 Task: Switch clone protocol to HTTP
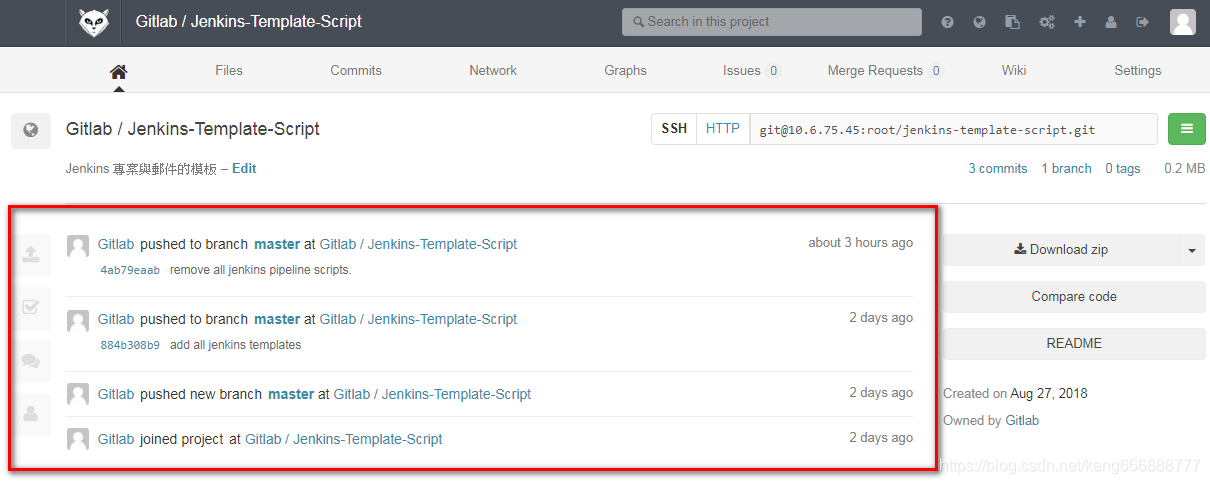point(723,129)
